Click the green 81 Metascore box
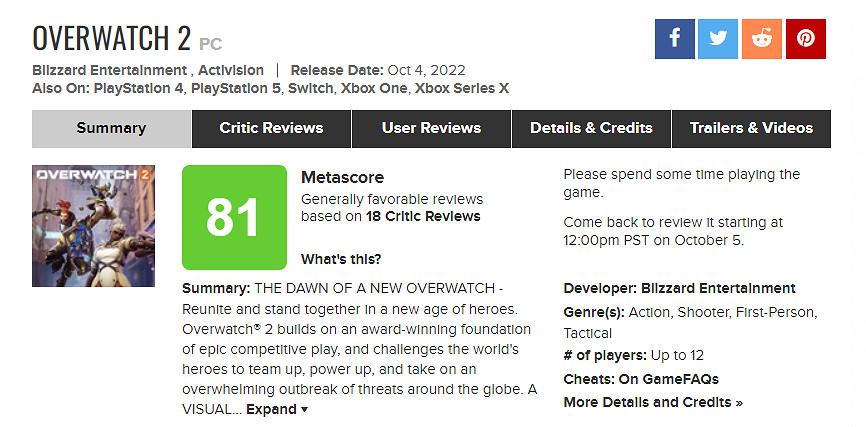The height and width of the screenshot is (427, 866). point(234,217)
